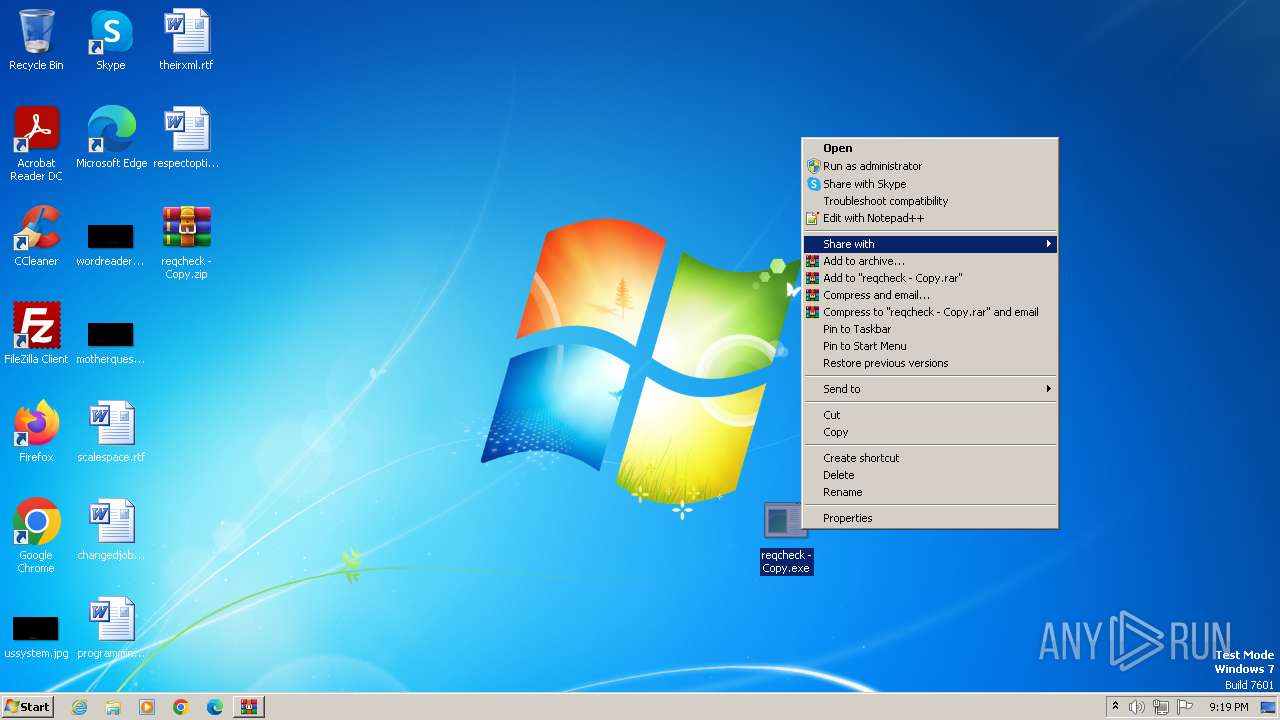Select FileZilla Client shortcut
1280x720 pixels.
point(36,334)
